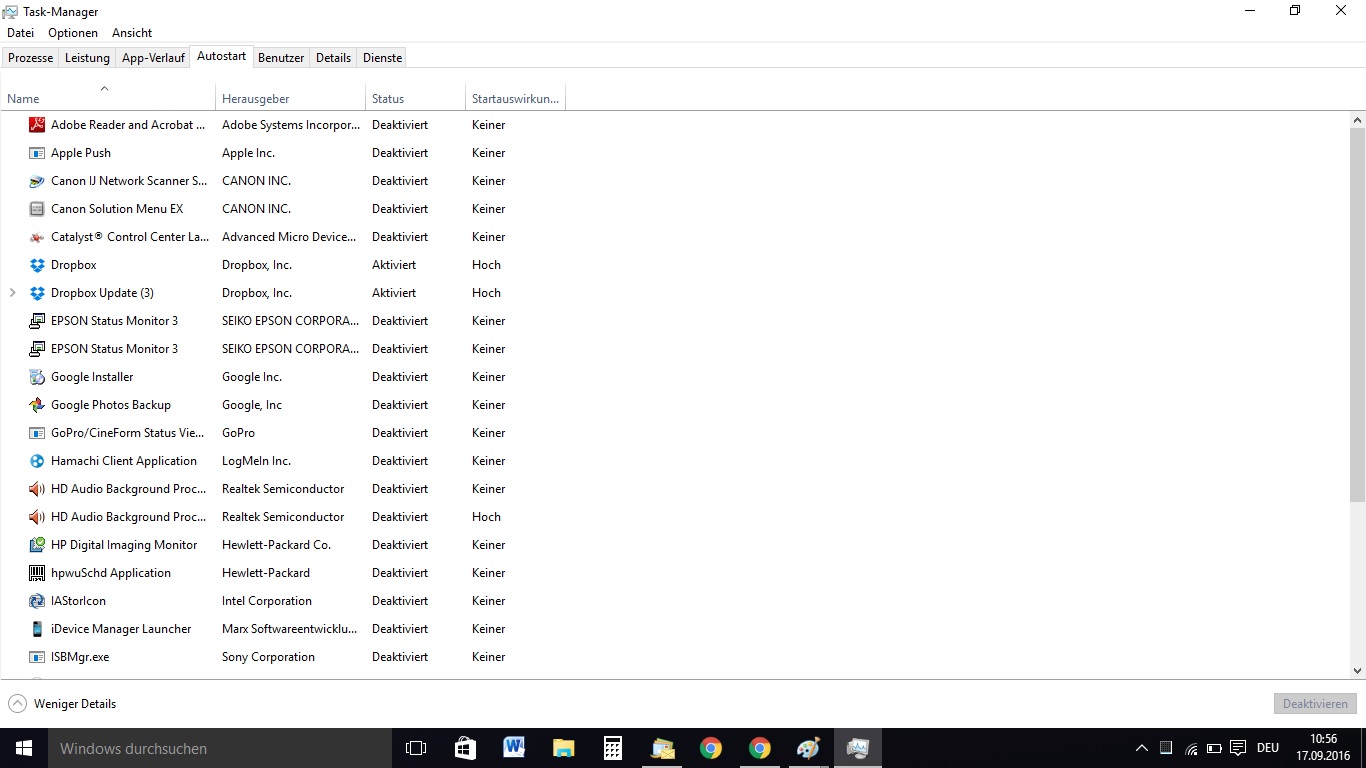This screenshot has width=1366, height=768.
Task: Launch Windows Store from the taskbar
Action: (465, 748)
